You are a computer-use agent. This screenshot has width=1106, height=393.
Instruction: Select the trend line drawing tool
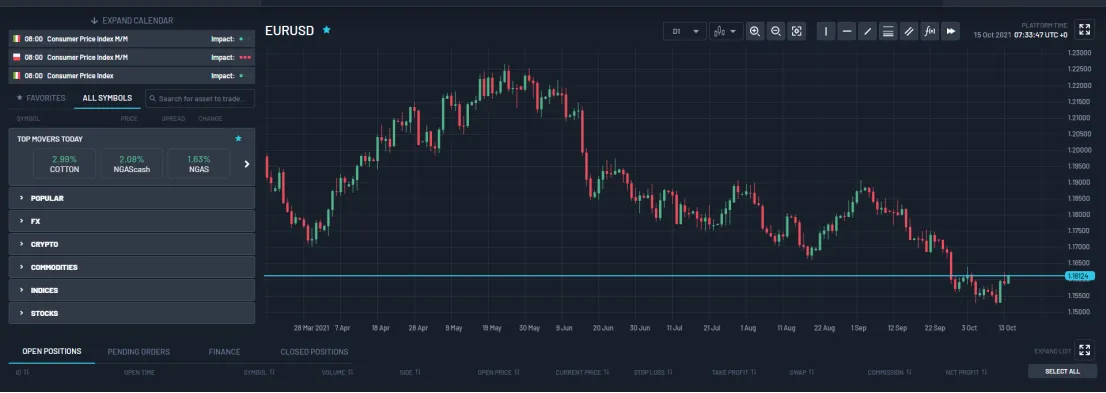tap(868, 31)
